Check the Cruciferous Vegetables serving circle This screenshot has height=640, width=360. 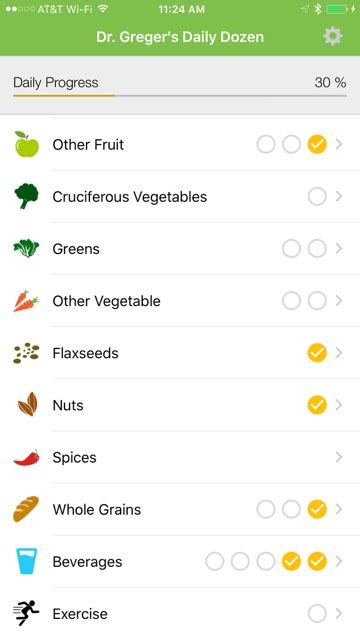pyautogui.click(x=317, y=196)
